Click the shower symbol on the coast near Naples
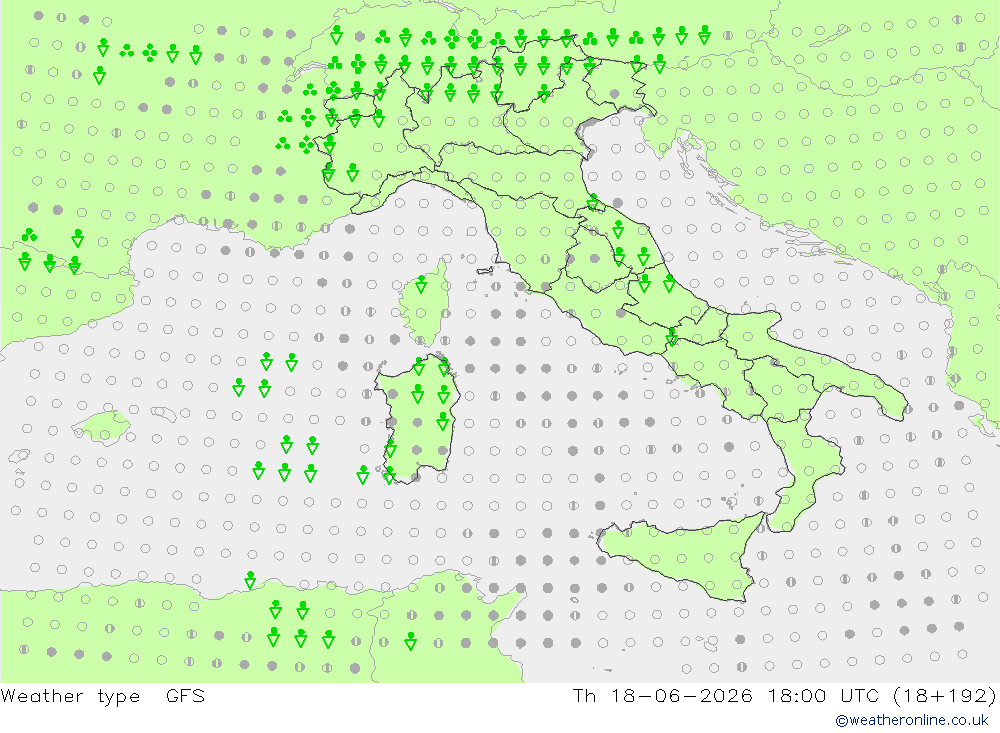 (x=672, y=336)
